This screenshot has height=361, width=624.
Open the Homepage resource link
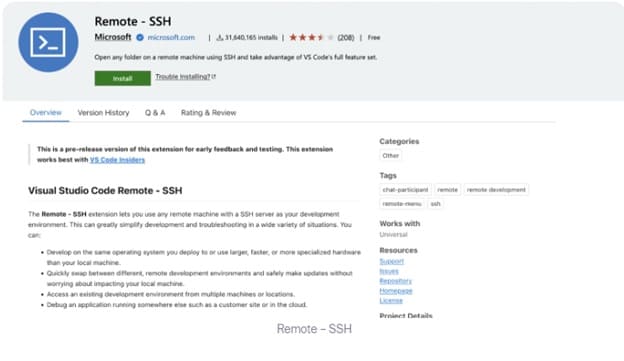tap(396, 291)
